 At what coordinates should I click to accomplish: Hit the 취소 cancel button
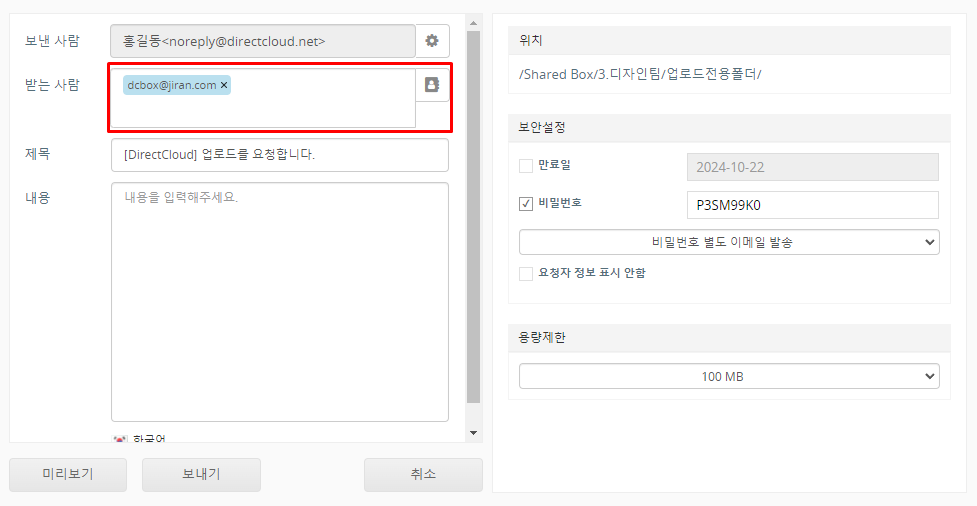point(423,475)
